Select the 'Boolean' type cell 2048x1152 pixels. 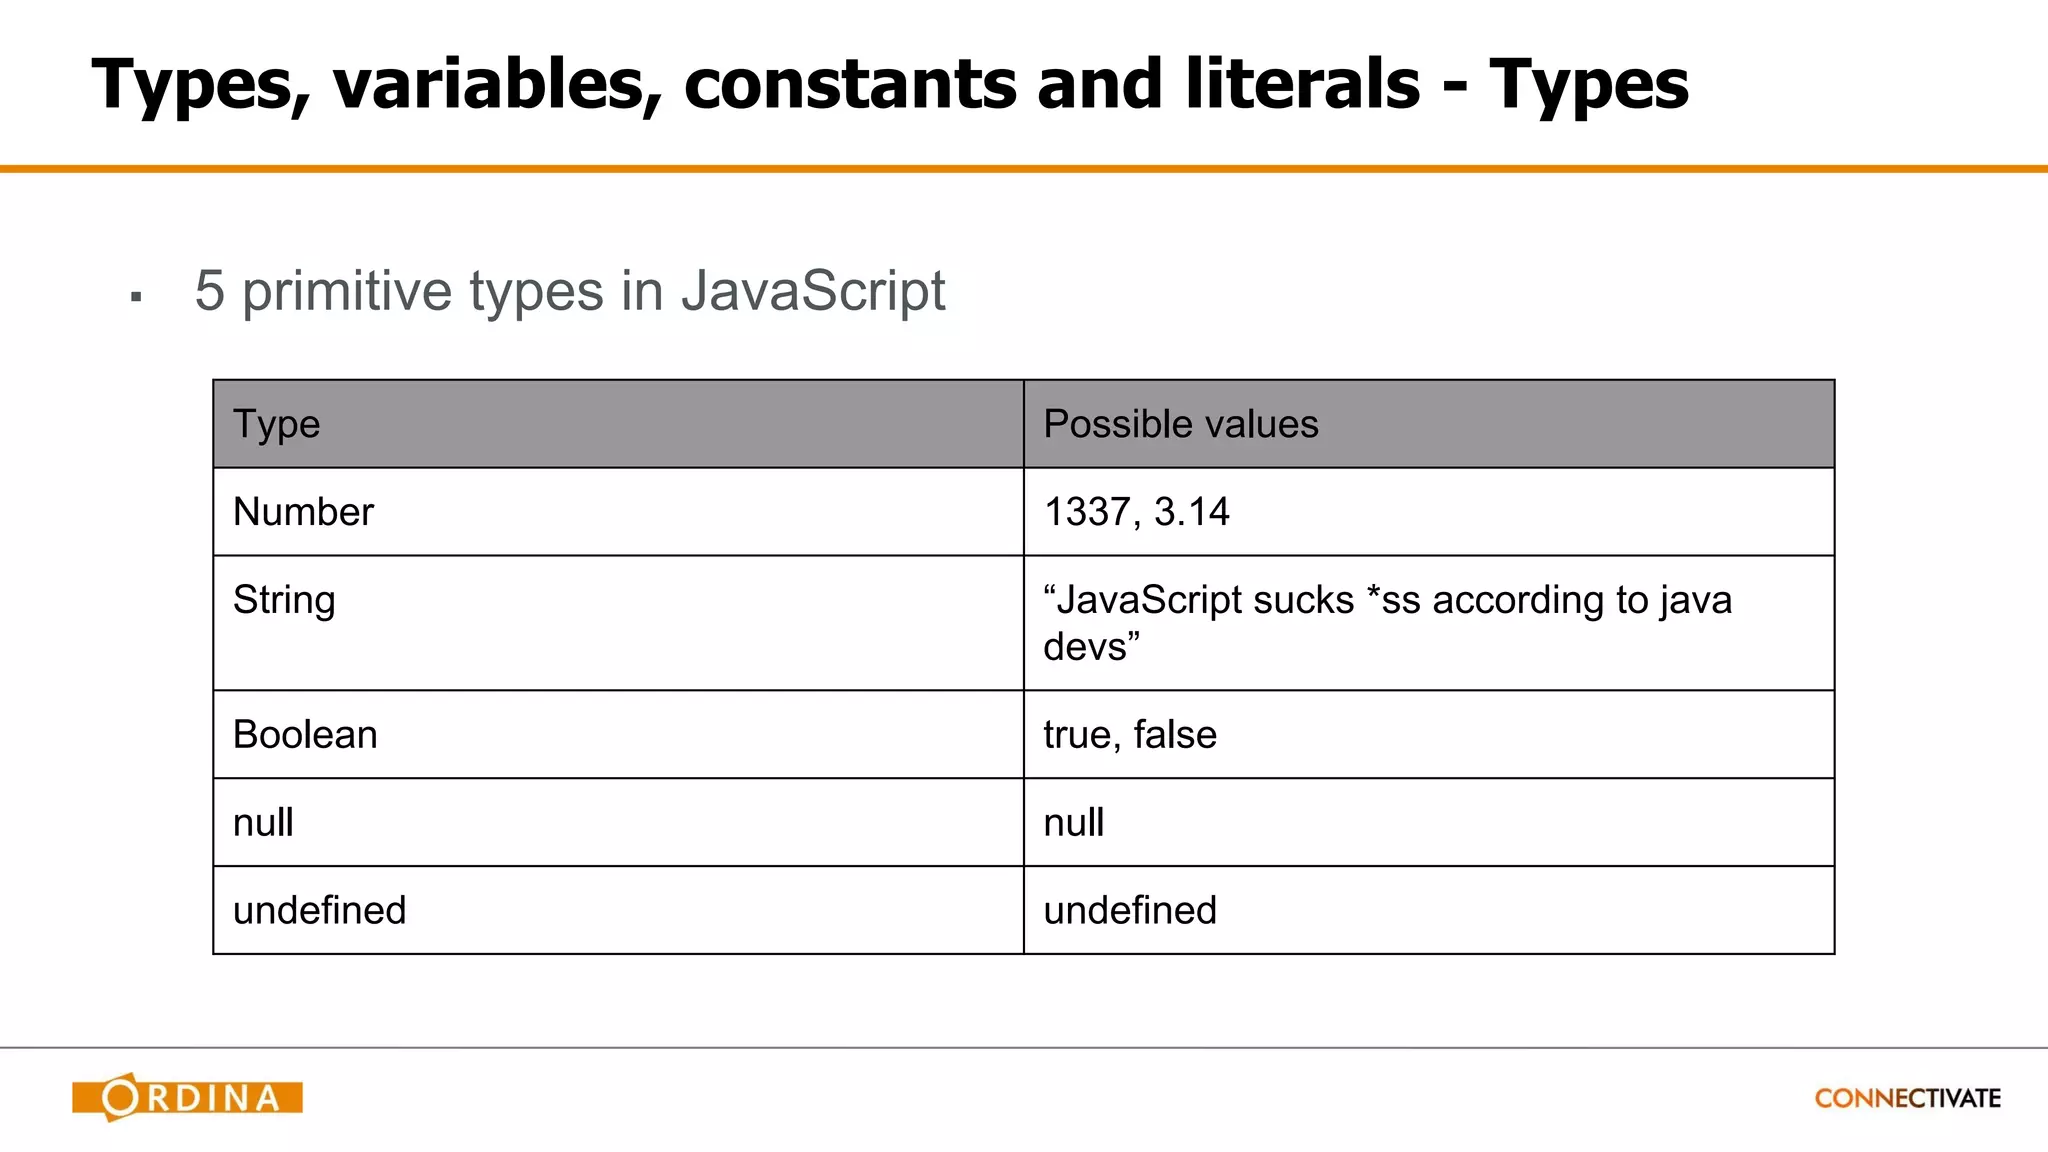(305, 735)
